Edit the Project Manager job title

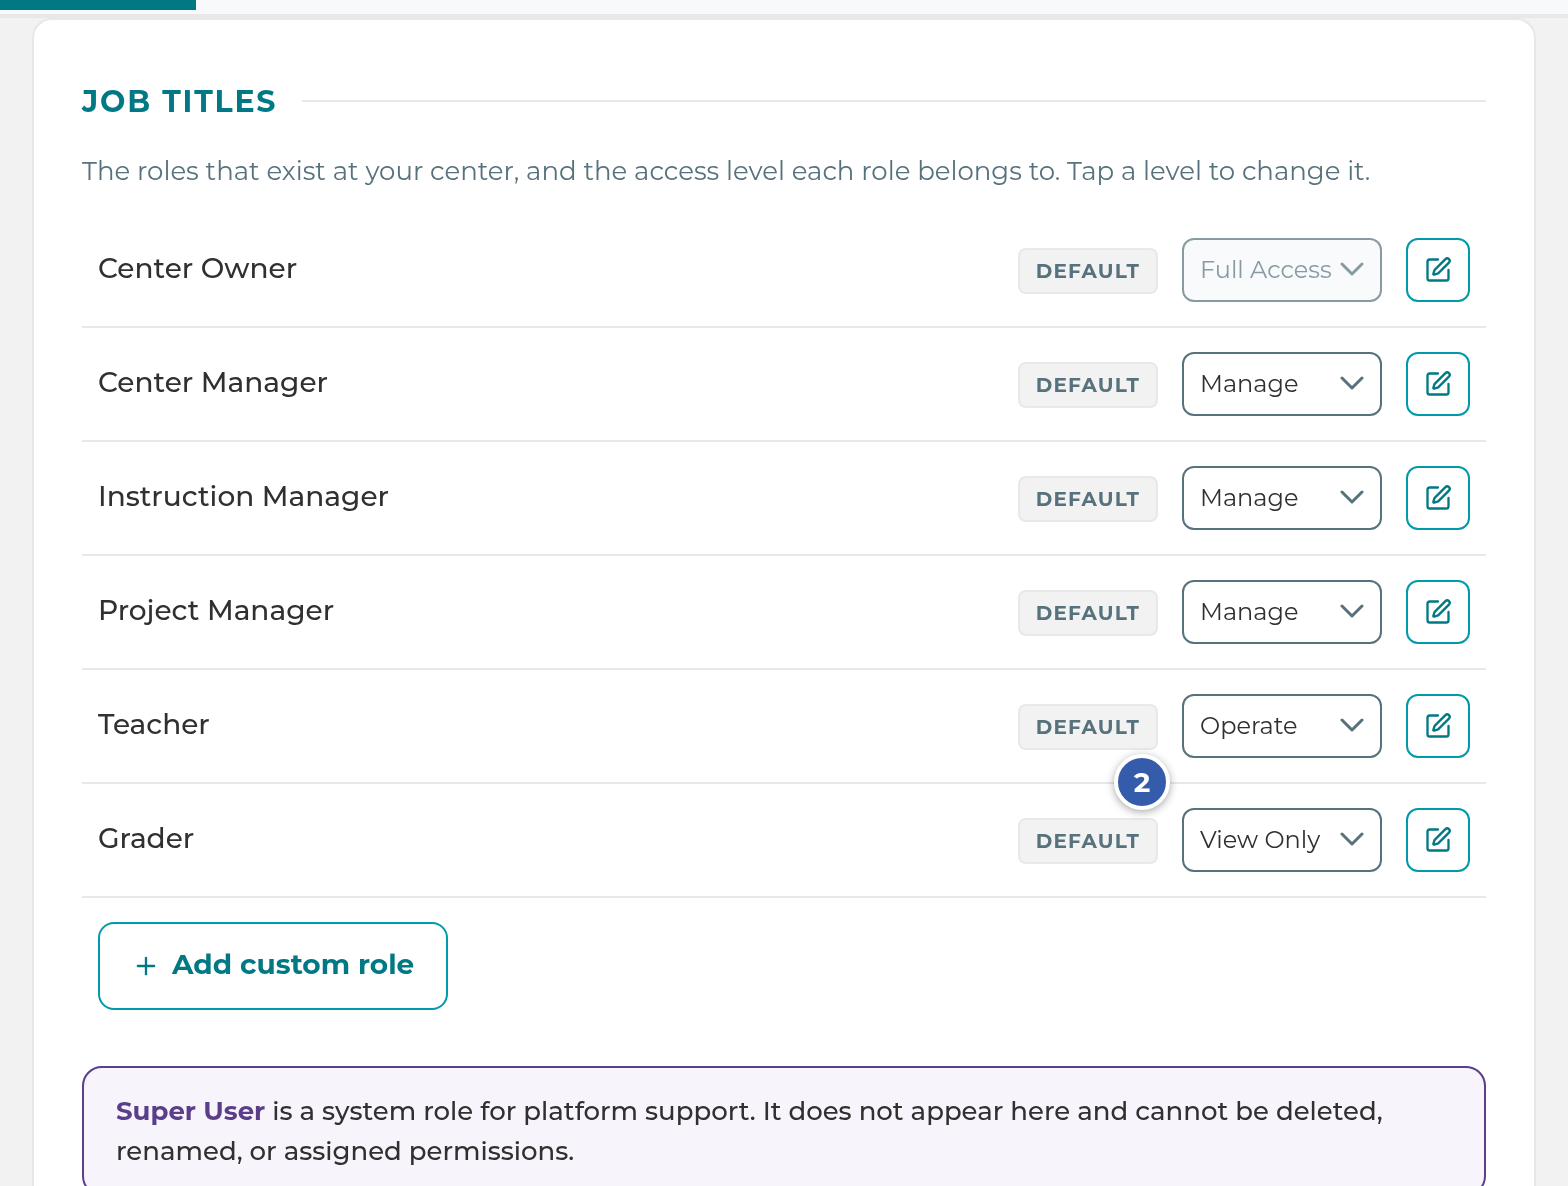pyautogui.click(x=1437, y=612)
